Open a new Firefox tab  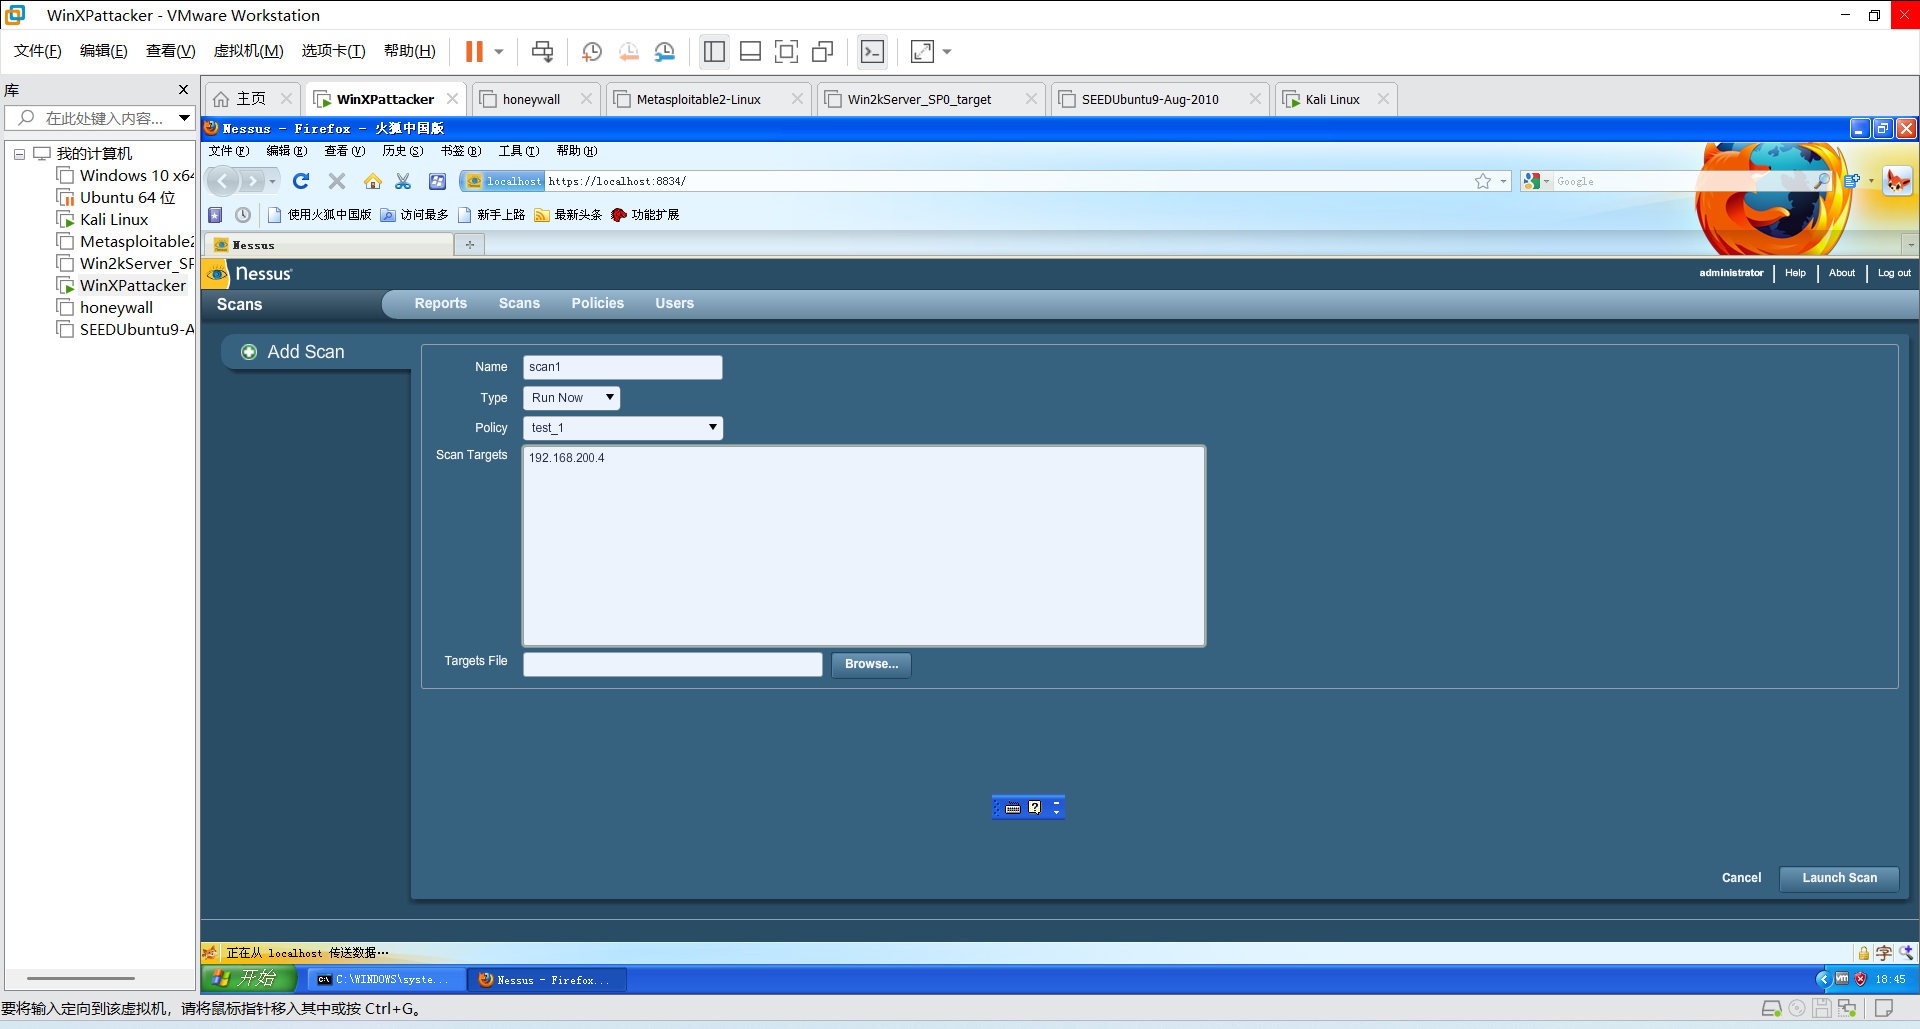pyautogui.click(x=469, y=244)
